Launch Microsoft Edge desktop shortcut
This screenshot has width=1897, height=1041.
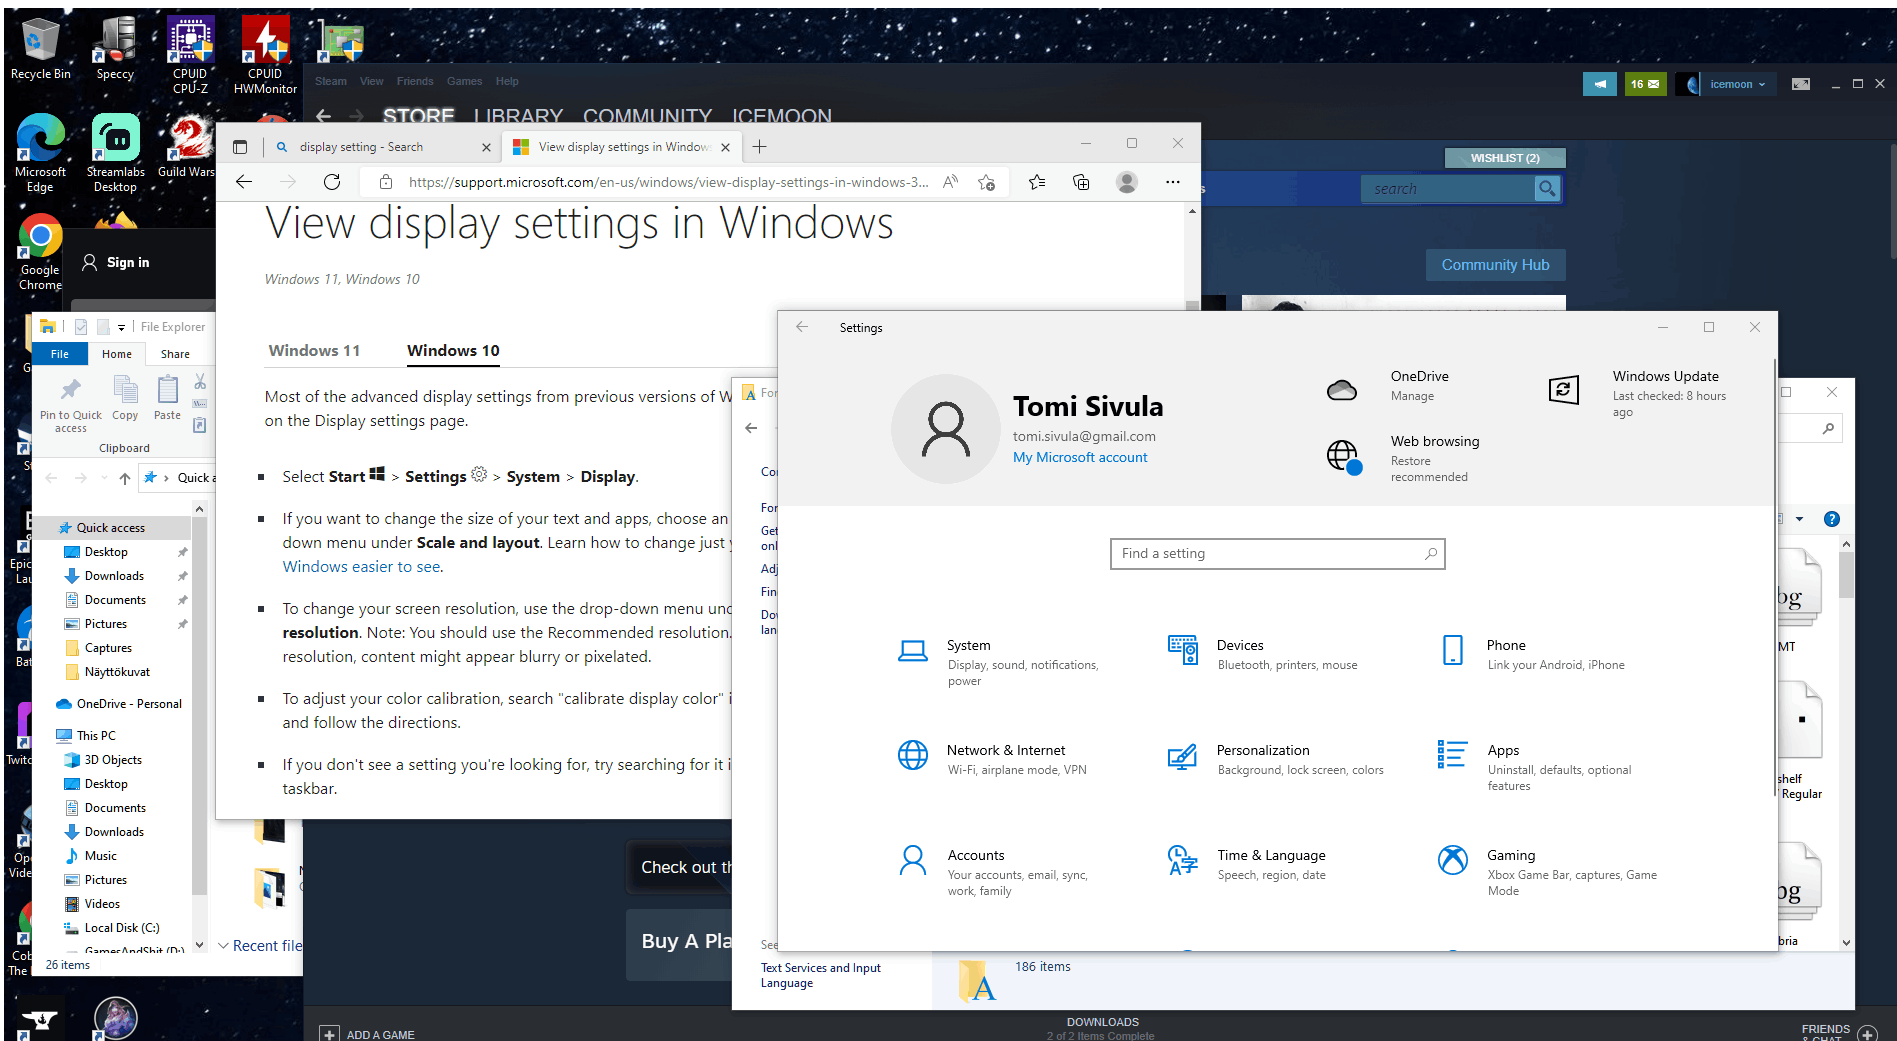(x=40, y=152)
